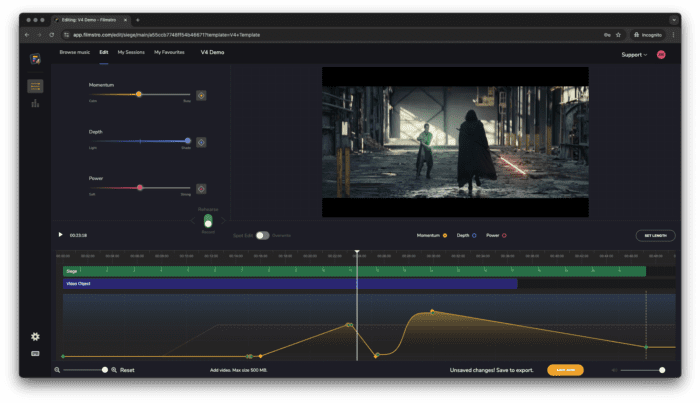This screenshot has width=700, height=403.
Task: Open the equalizer bars panel in sidebar
Action: click(x=35, y=103)
